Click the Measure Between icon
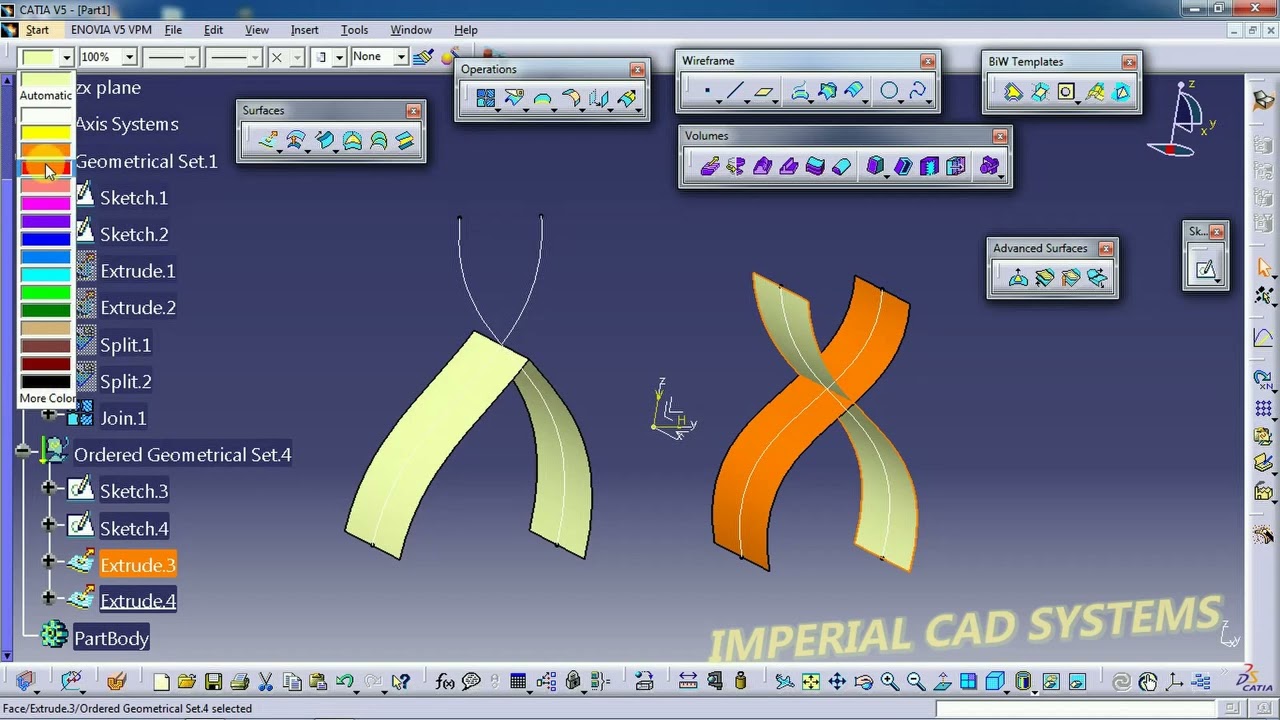 [x=688, y=682]
